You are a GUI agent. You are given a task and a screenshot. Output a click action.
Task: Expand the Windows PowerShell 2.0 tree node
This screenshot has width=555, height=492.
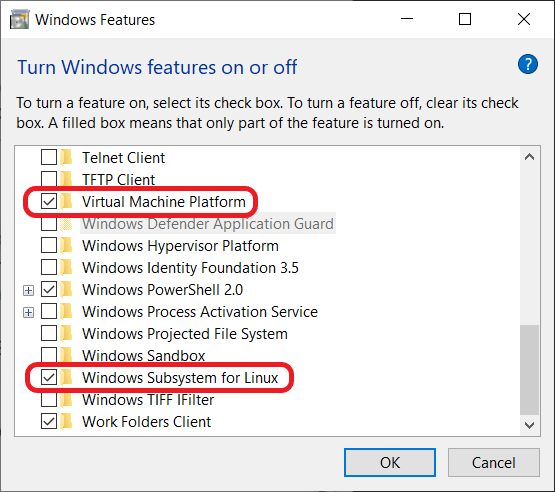coord(29,291)
